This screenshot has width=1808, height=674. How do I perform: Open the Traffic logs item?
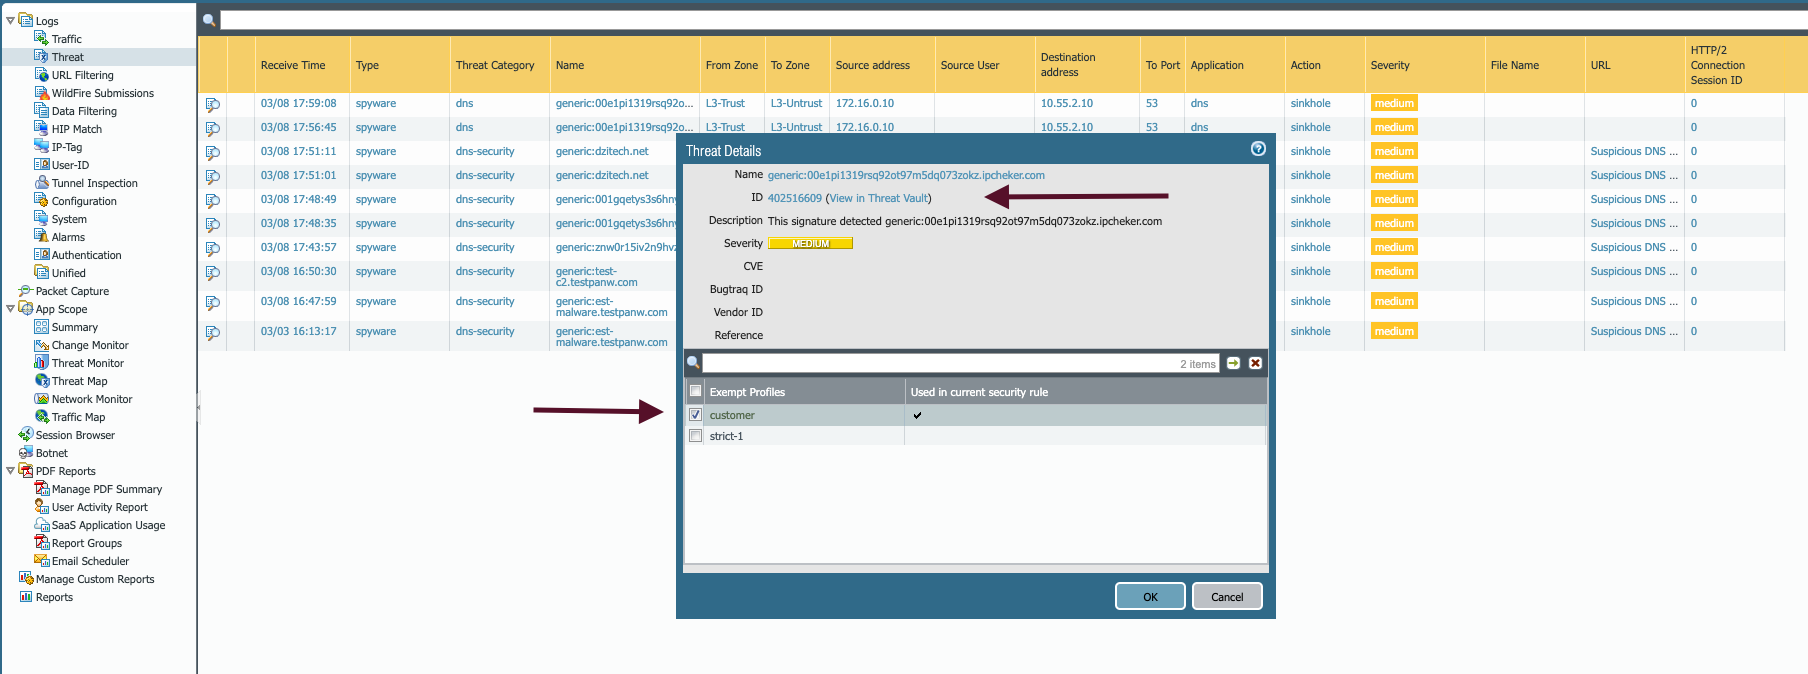click(66, 39)
